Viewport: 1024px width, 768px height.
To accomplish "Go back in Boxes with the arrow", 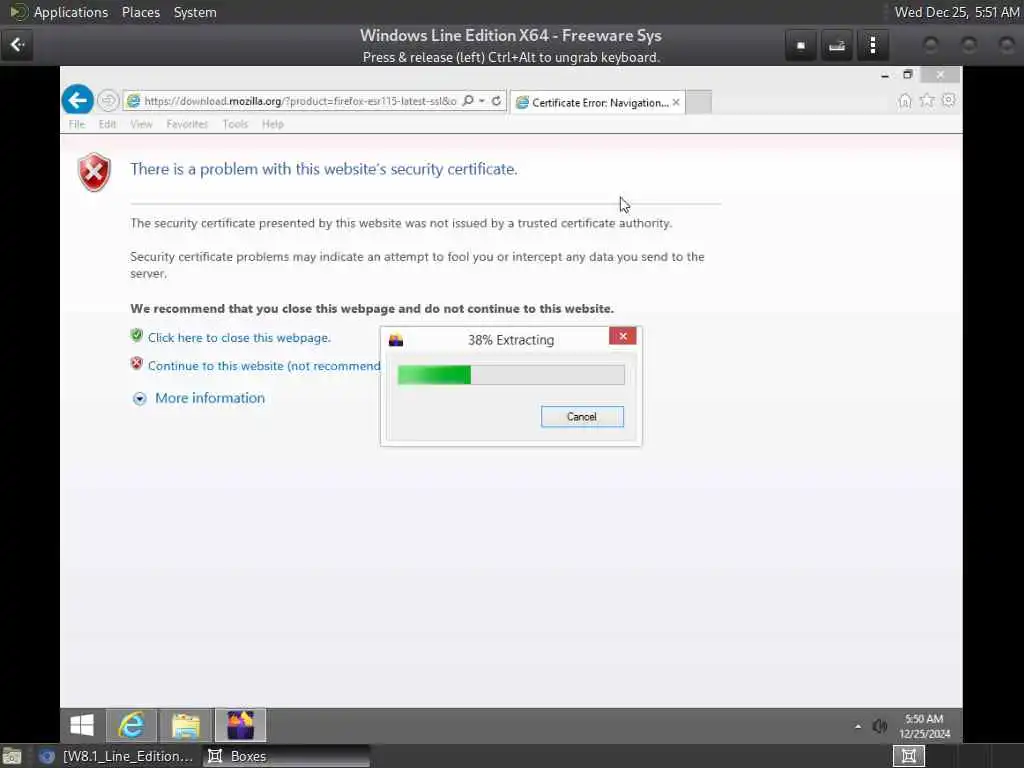I will [x=18, y=45].
